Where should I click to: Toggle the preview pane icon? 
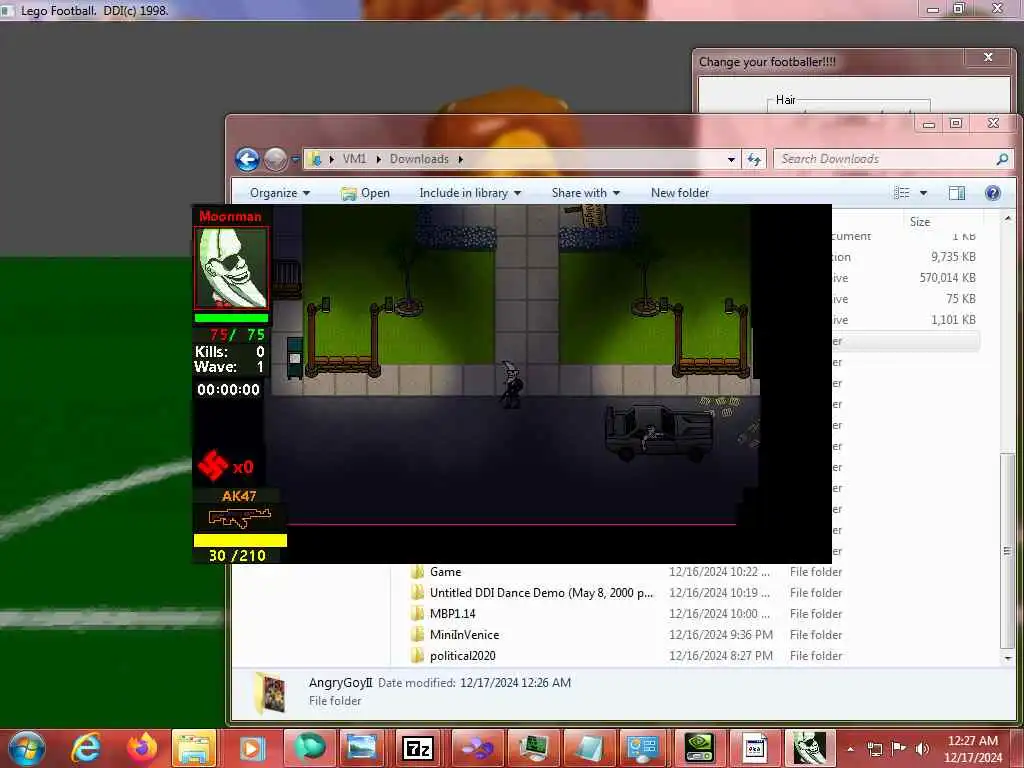(957, 193)
